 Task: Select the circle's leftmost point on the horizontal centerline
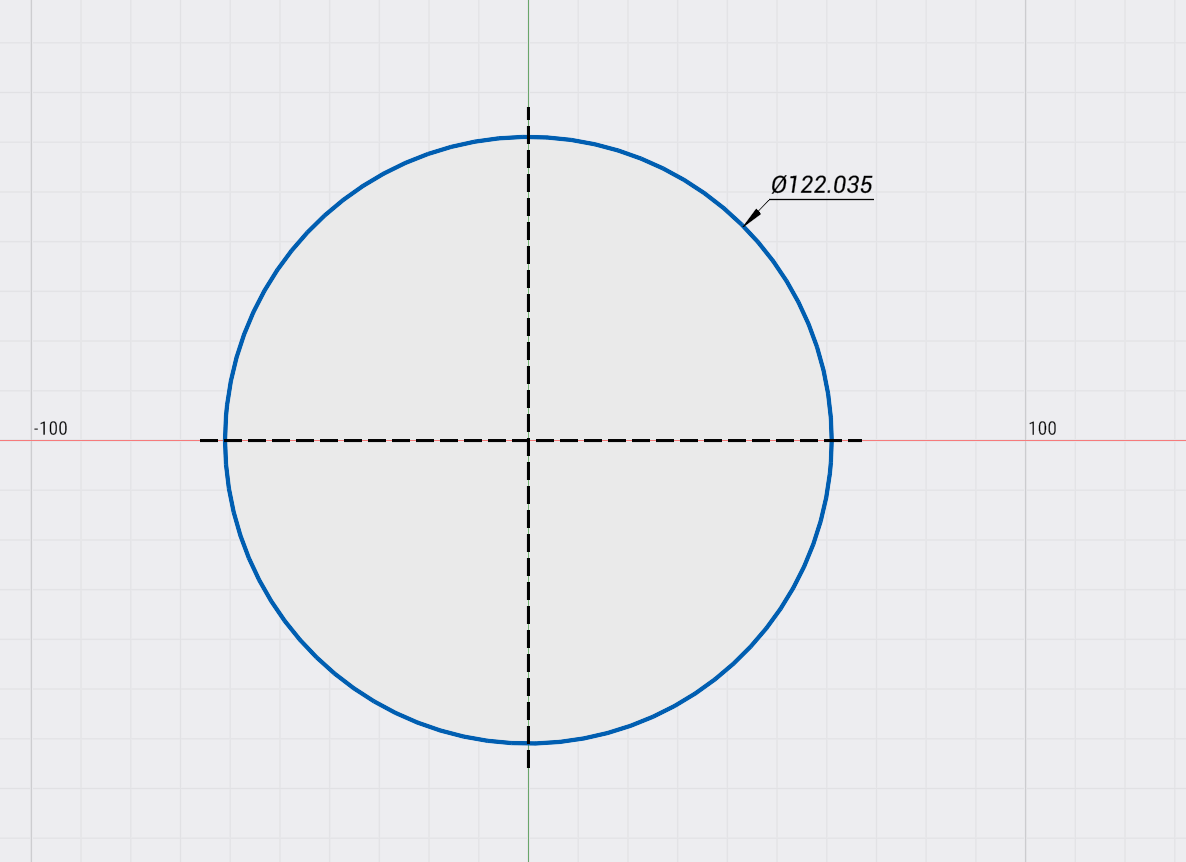click(x=225, y=440)
